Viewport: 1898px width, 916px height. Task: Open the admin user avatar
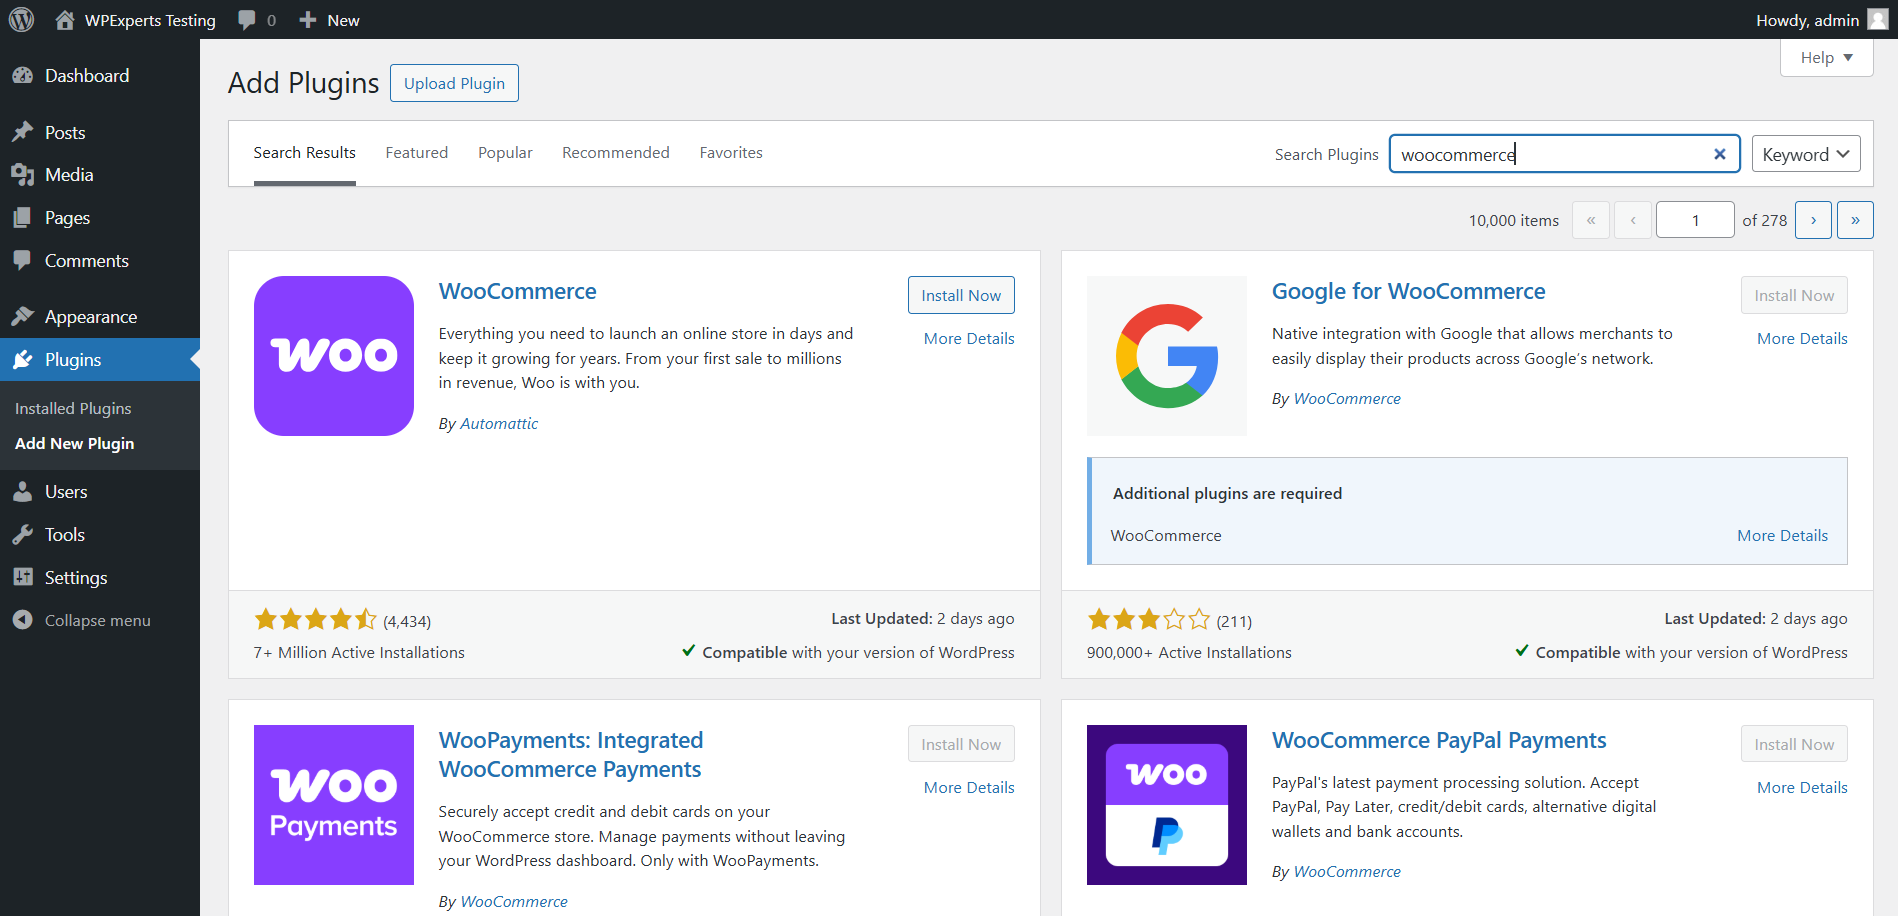coord(1878,20)
